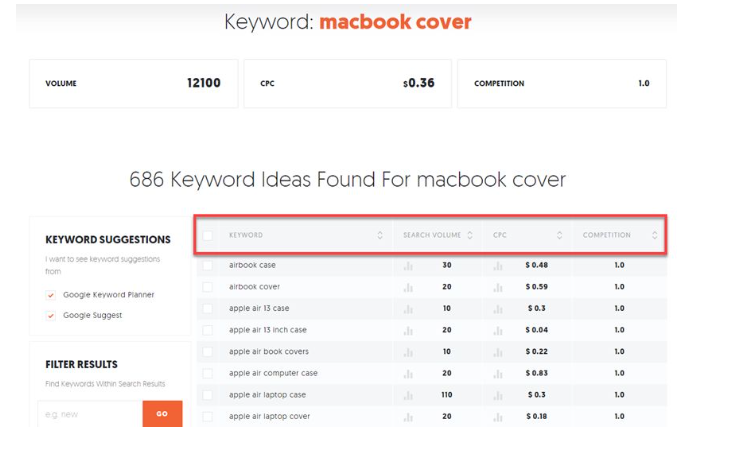Click the Volume 12100 summary card
The width and height of the screenshot is (742, 449).
click(133, 84)
